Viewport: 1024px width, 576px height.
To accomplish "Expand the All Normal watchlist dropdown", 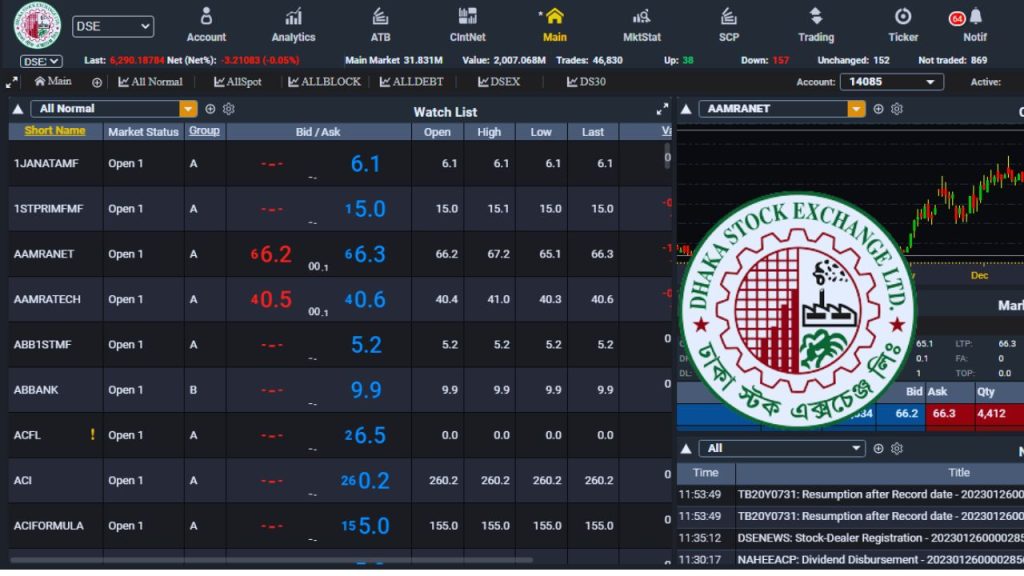I will 188,109.
